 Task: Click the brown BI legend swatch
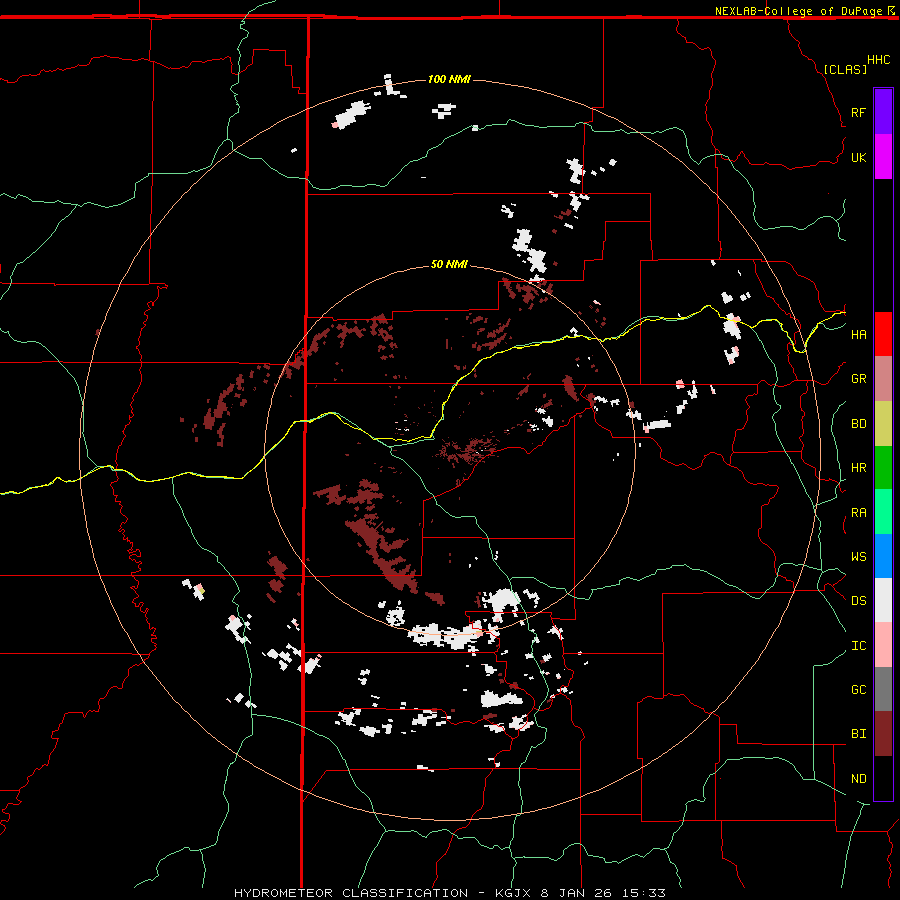pyautogui.click(x=883, y=734)
